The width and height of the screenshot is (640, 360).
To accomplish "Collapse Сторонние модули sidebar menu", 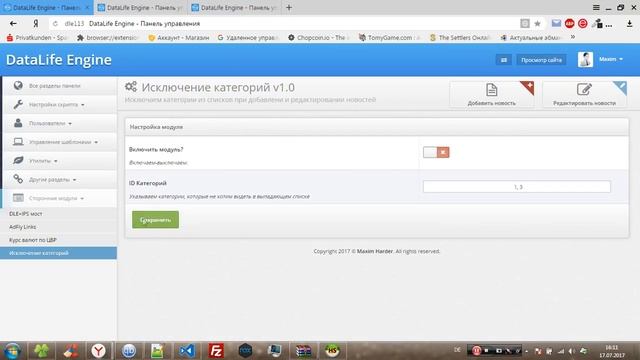I will pyautogui.click(x=56, y=198).
